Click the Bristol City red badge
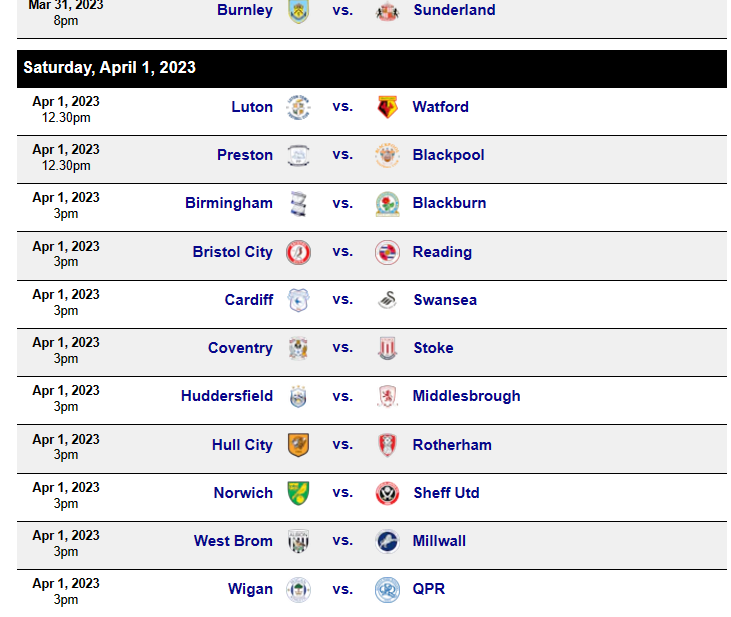 click(x=298, y=252)
